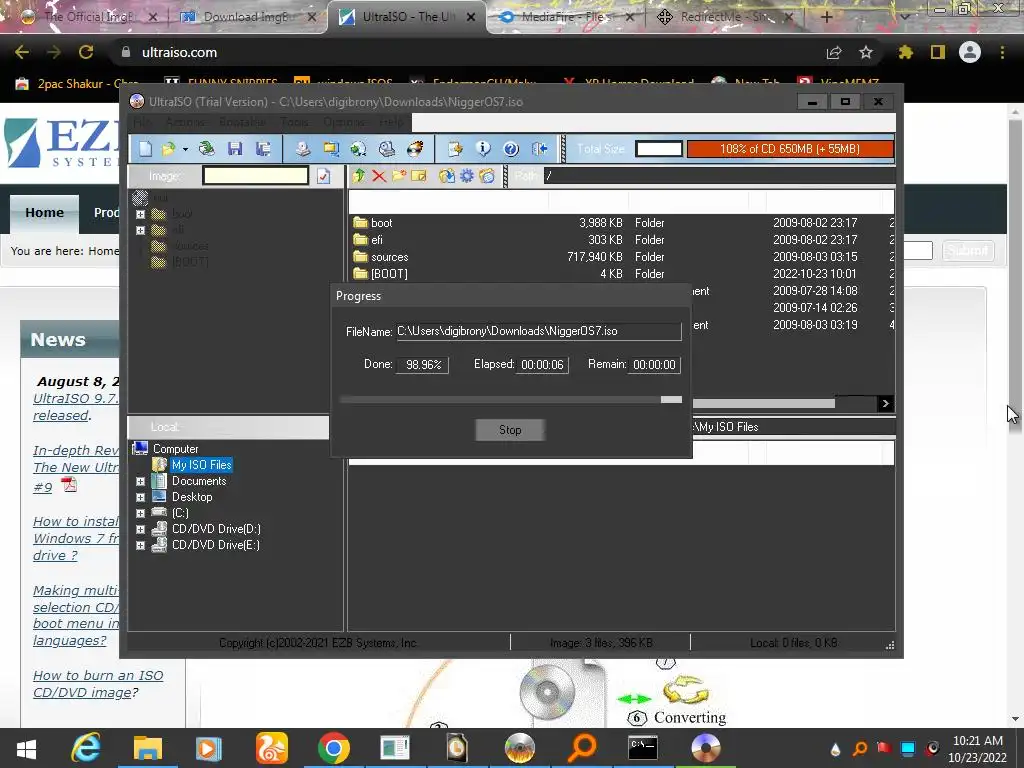This screenshot has width=1024, height=768.
Task: Expand the Desktop node in Local tree
Action: click(x=140, y=498)
